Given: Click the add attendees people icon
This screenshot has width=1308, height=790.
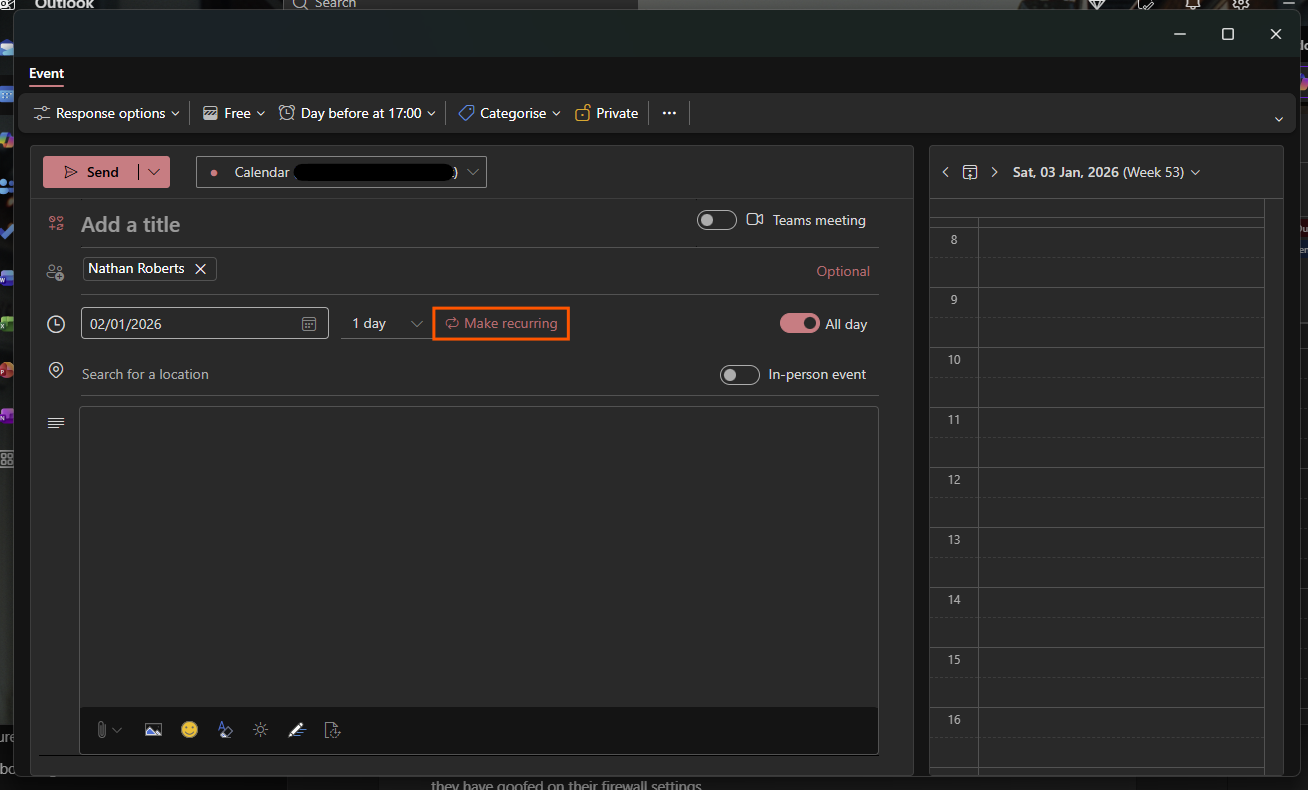Looking at the screenshot, I should [x=56, y=272].
